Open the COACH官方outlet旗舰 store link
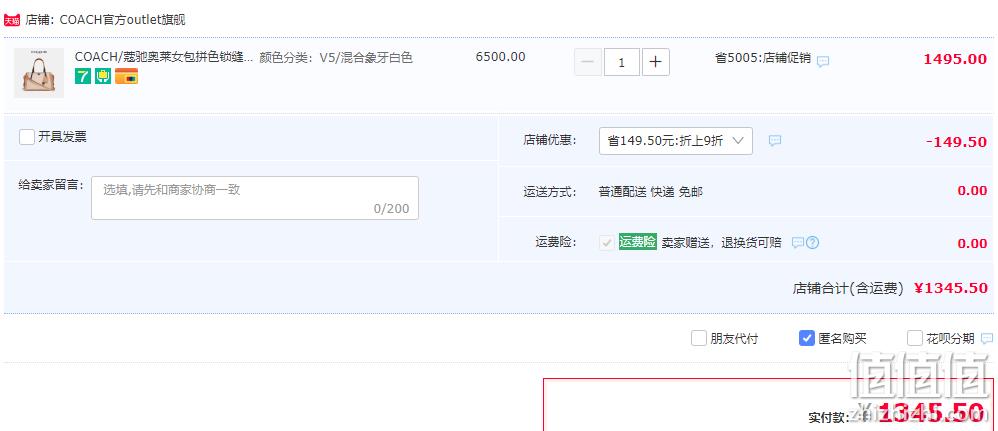 [x=122, y=20]
